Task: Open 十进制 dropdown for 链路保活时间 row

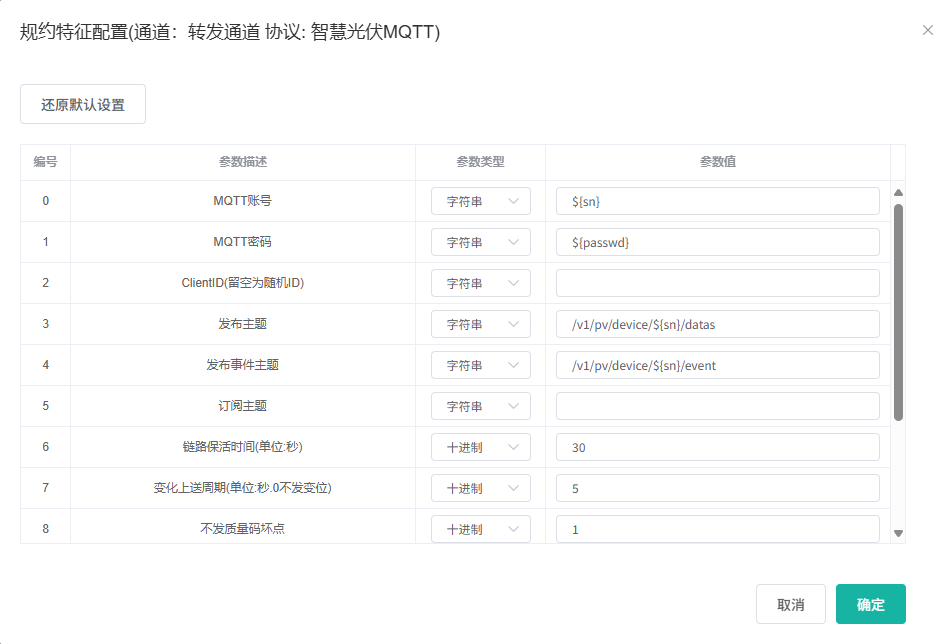Action: coord(480,447)
